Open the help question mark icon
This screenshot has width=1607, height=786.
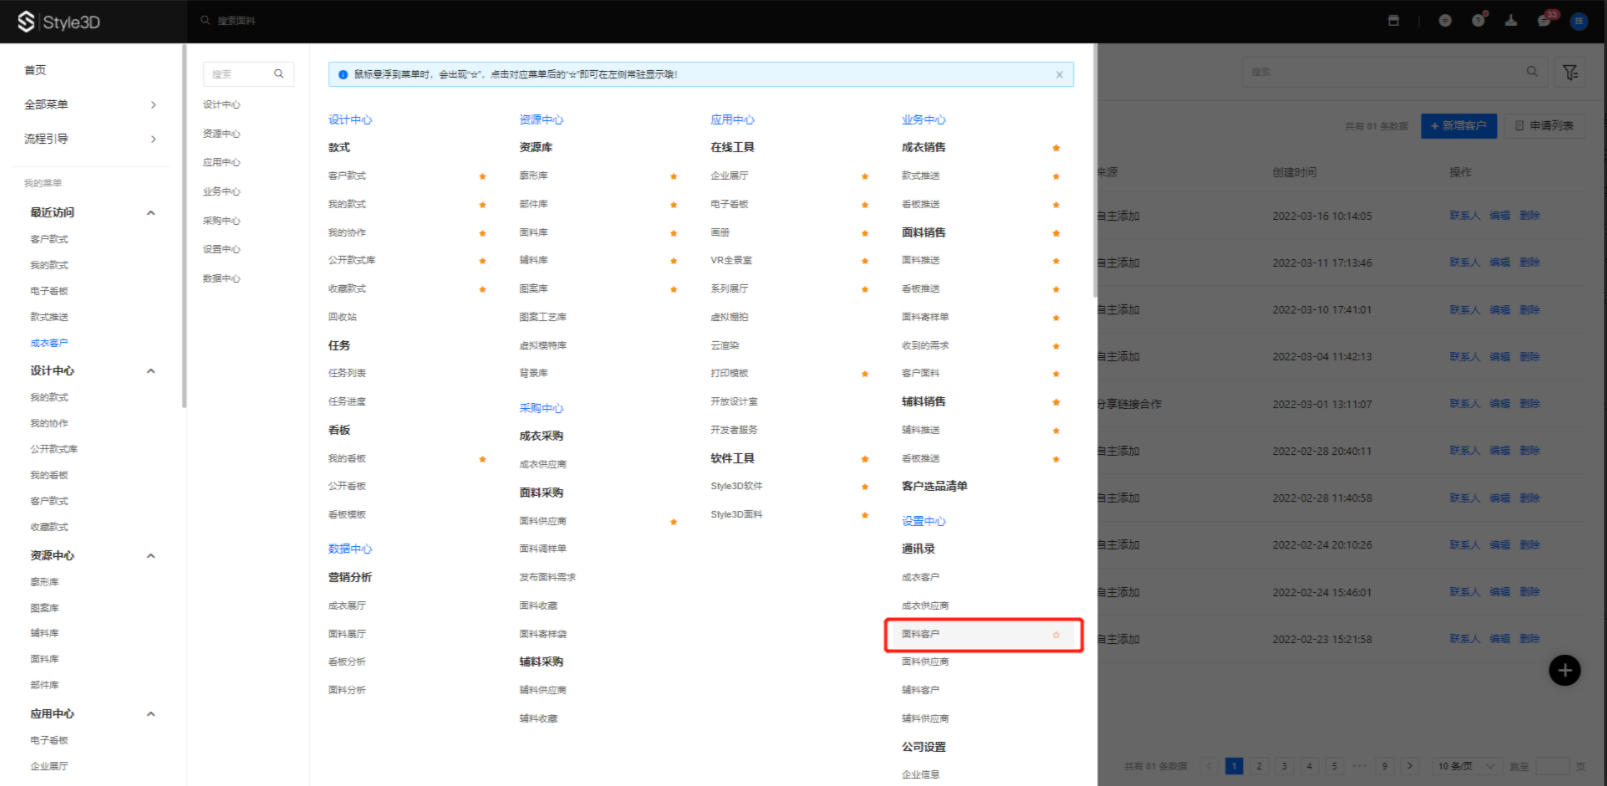click(1478, 21)
